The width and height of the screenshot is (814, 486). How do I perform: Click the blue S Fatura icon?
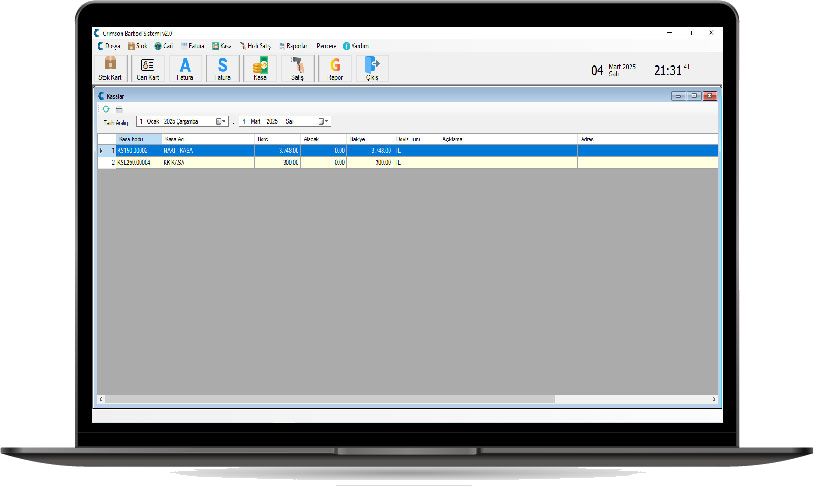pyautogui.click(x=223, y=67)
